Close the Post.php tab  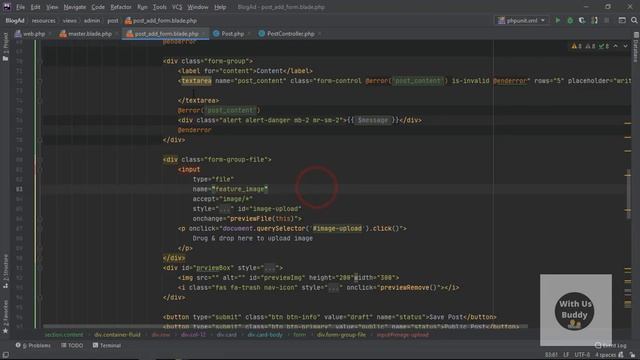(x=248, y=34)
